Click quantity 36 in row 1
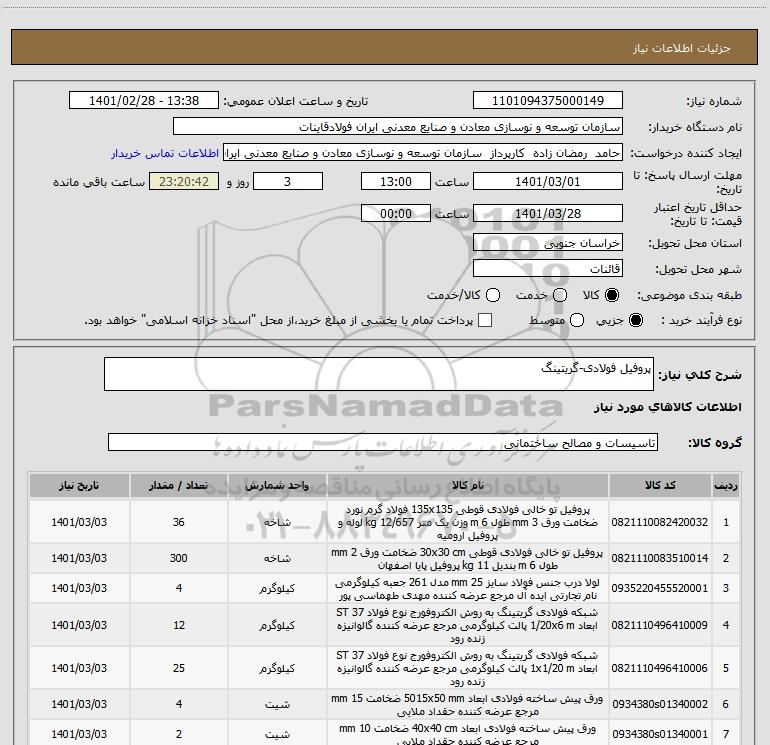The width and height of the screenshot is (770, 745). (x=179, y=522)
